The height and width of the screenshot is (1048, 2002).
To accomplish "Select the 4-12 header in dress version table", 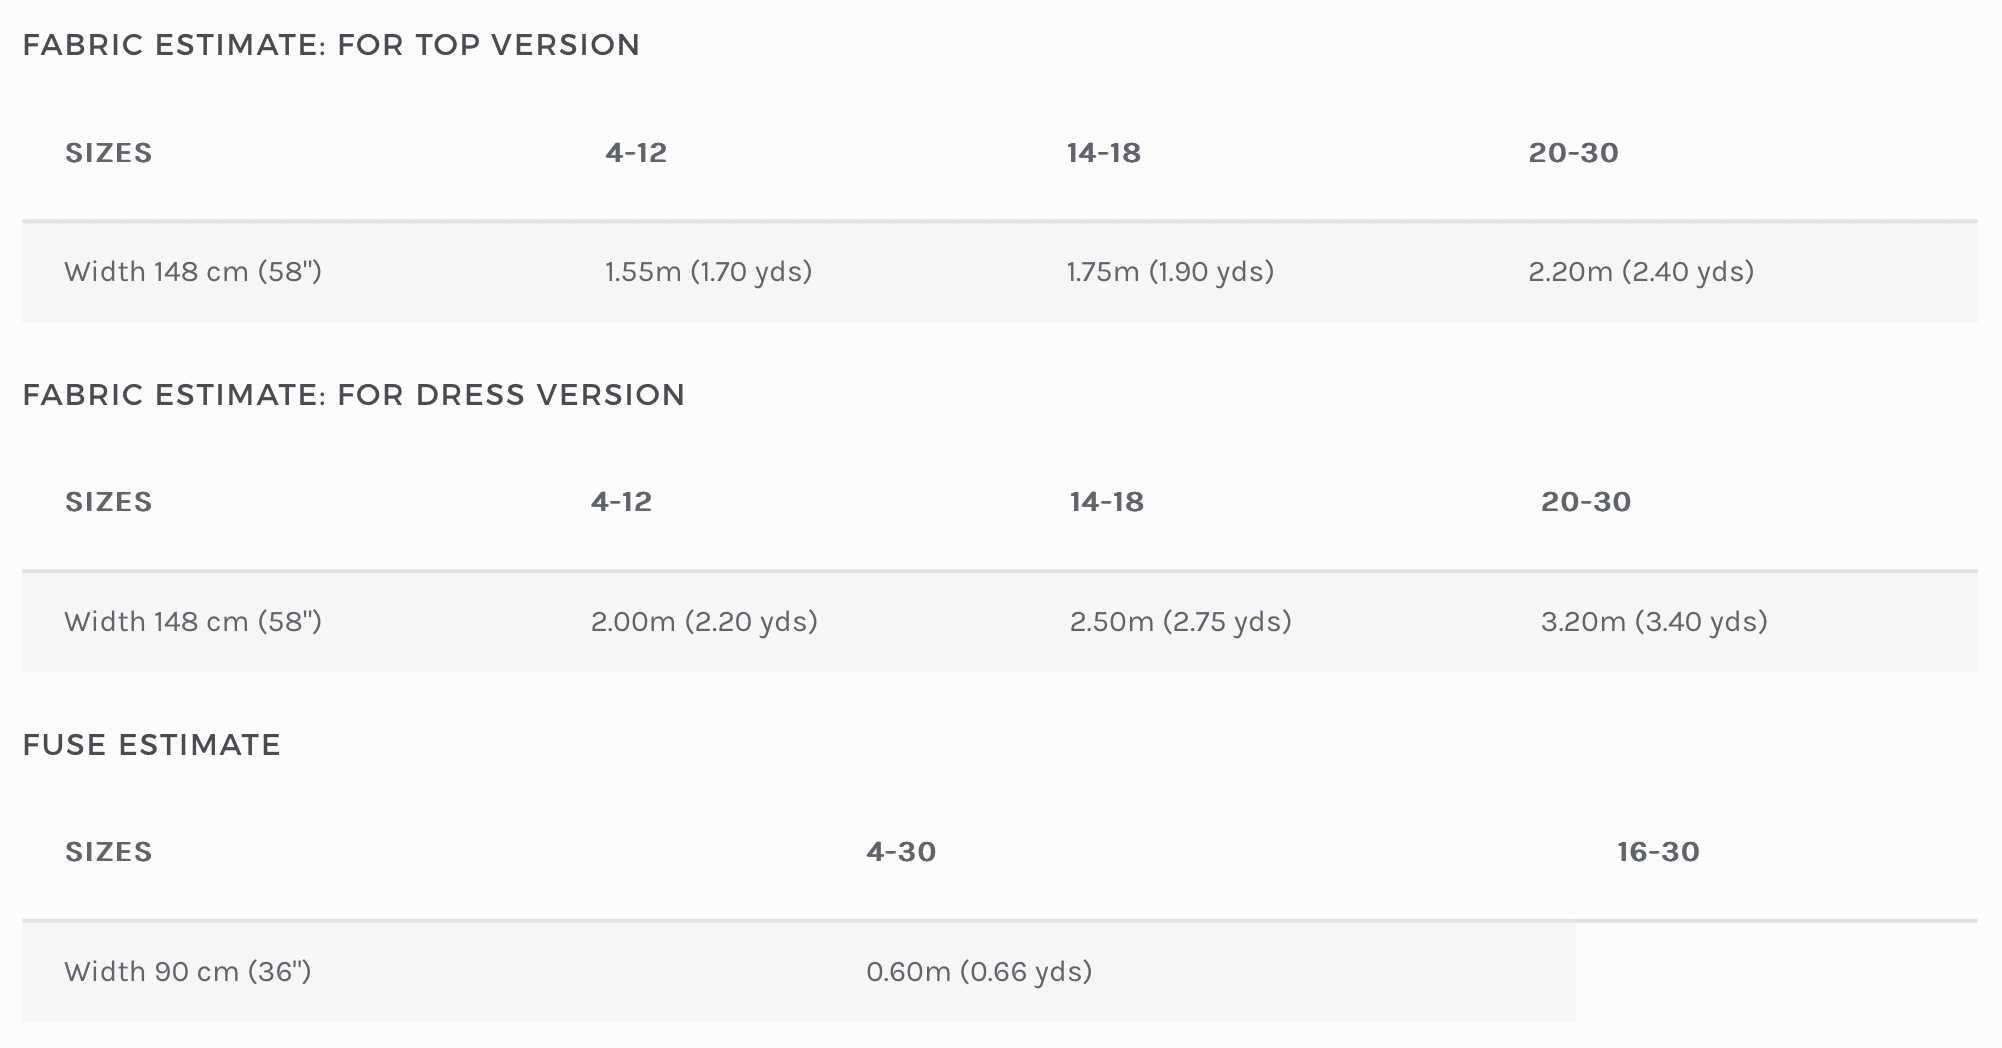I will [x=622, y=502].
